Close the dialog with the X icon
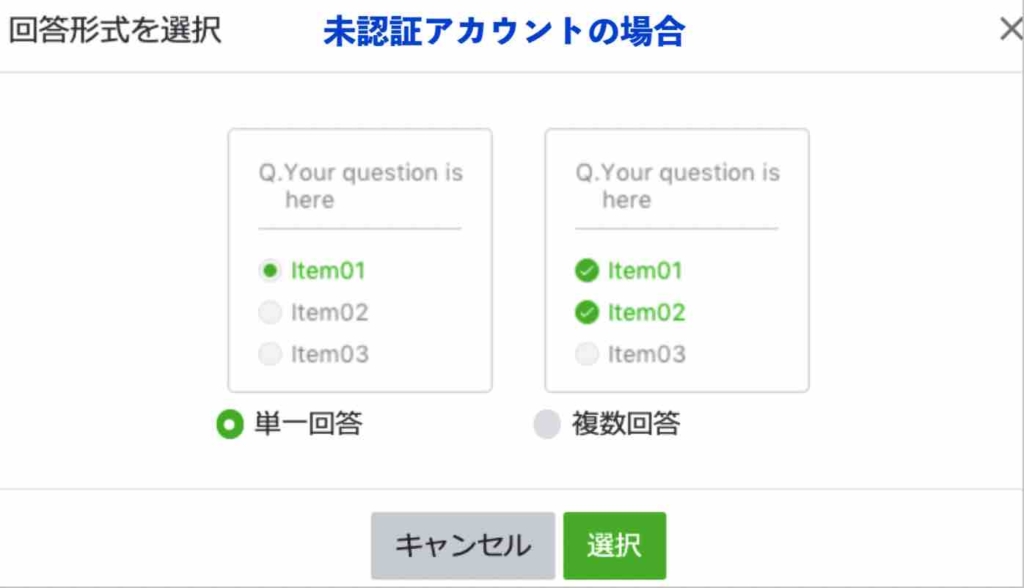 1010,30
